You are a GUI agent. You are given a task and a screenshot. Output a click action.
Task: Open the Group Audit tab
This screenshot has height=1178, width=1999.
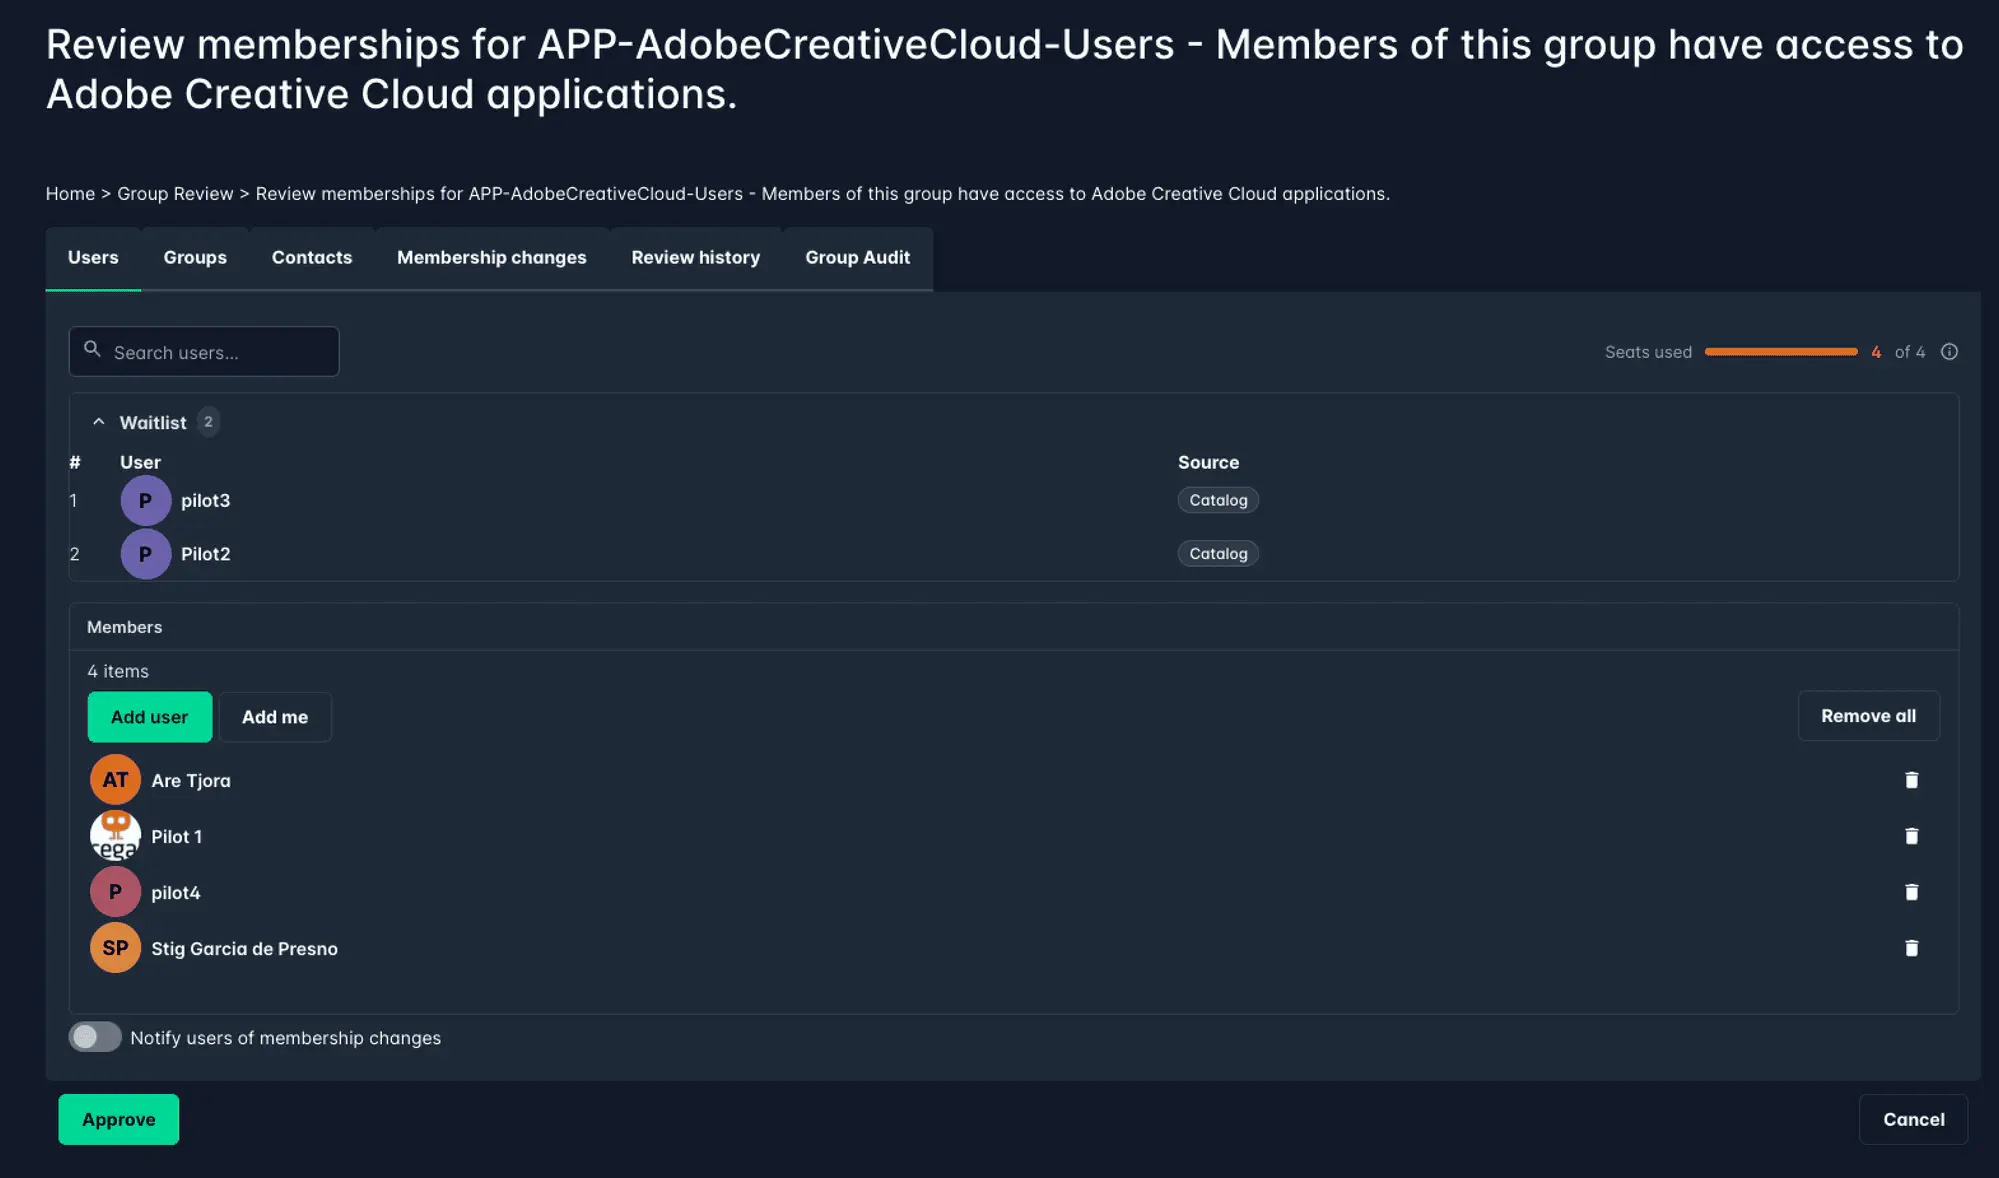coord(857,257)
